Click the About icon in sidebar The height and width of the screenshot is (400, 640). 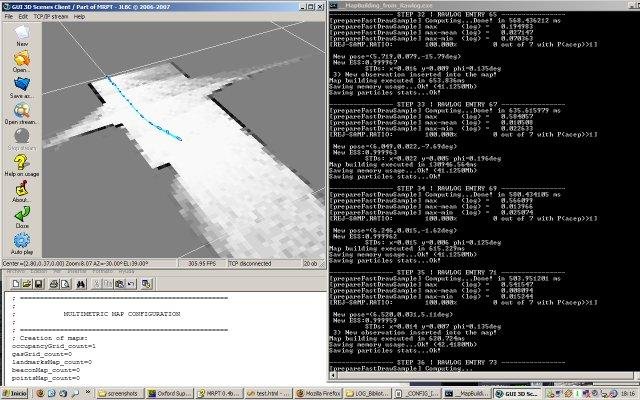pos(22,189)
